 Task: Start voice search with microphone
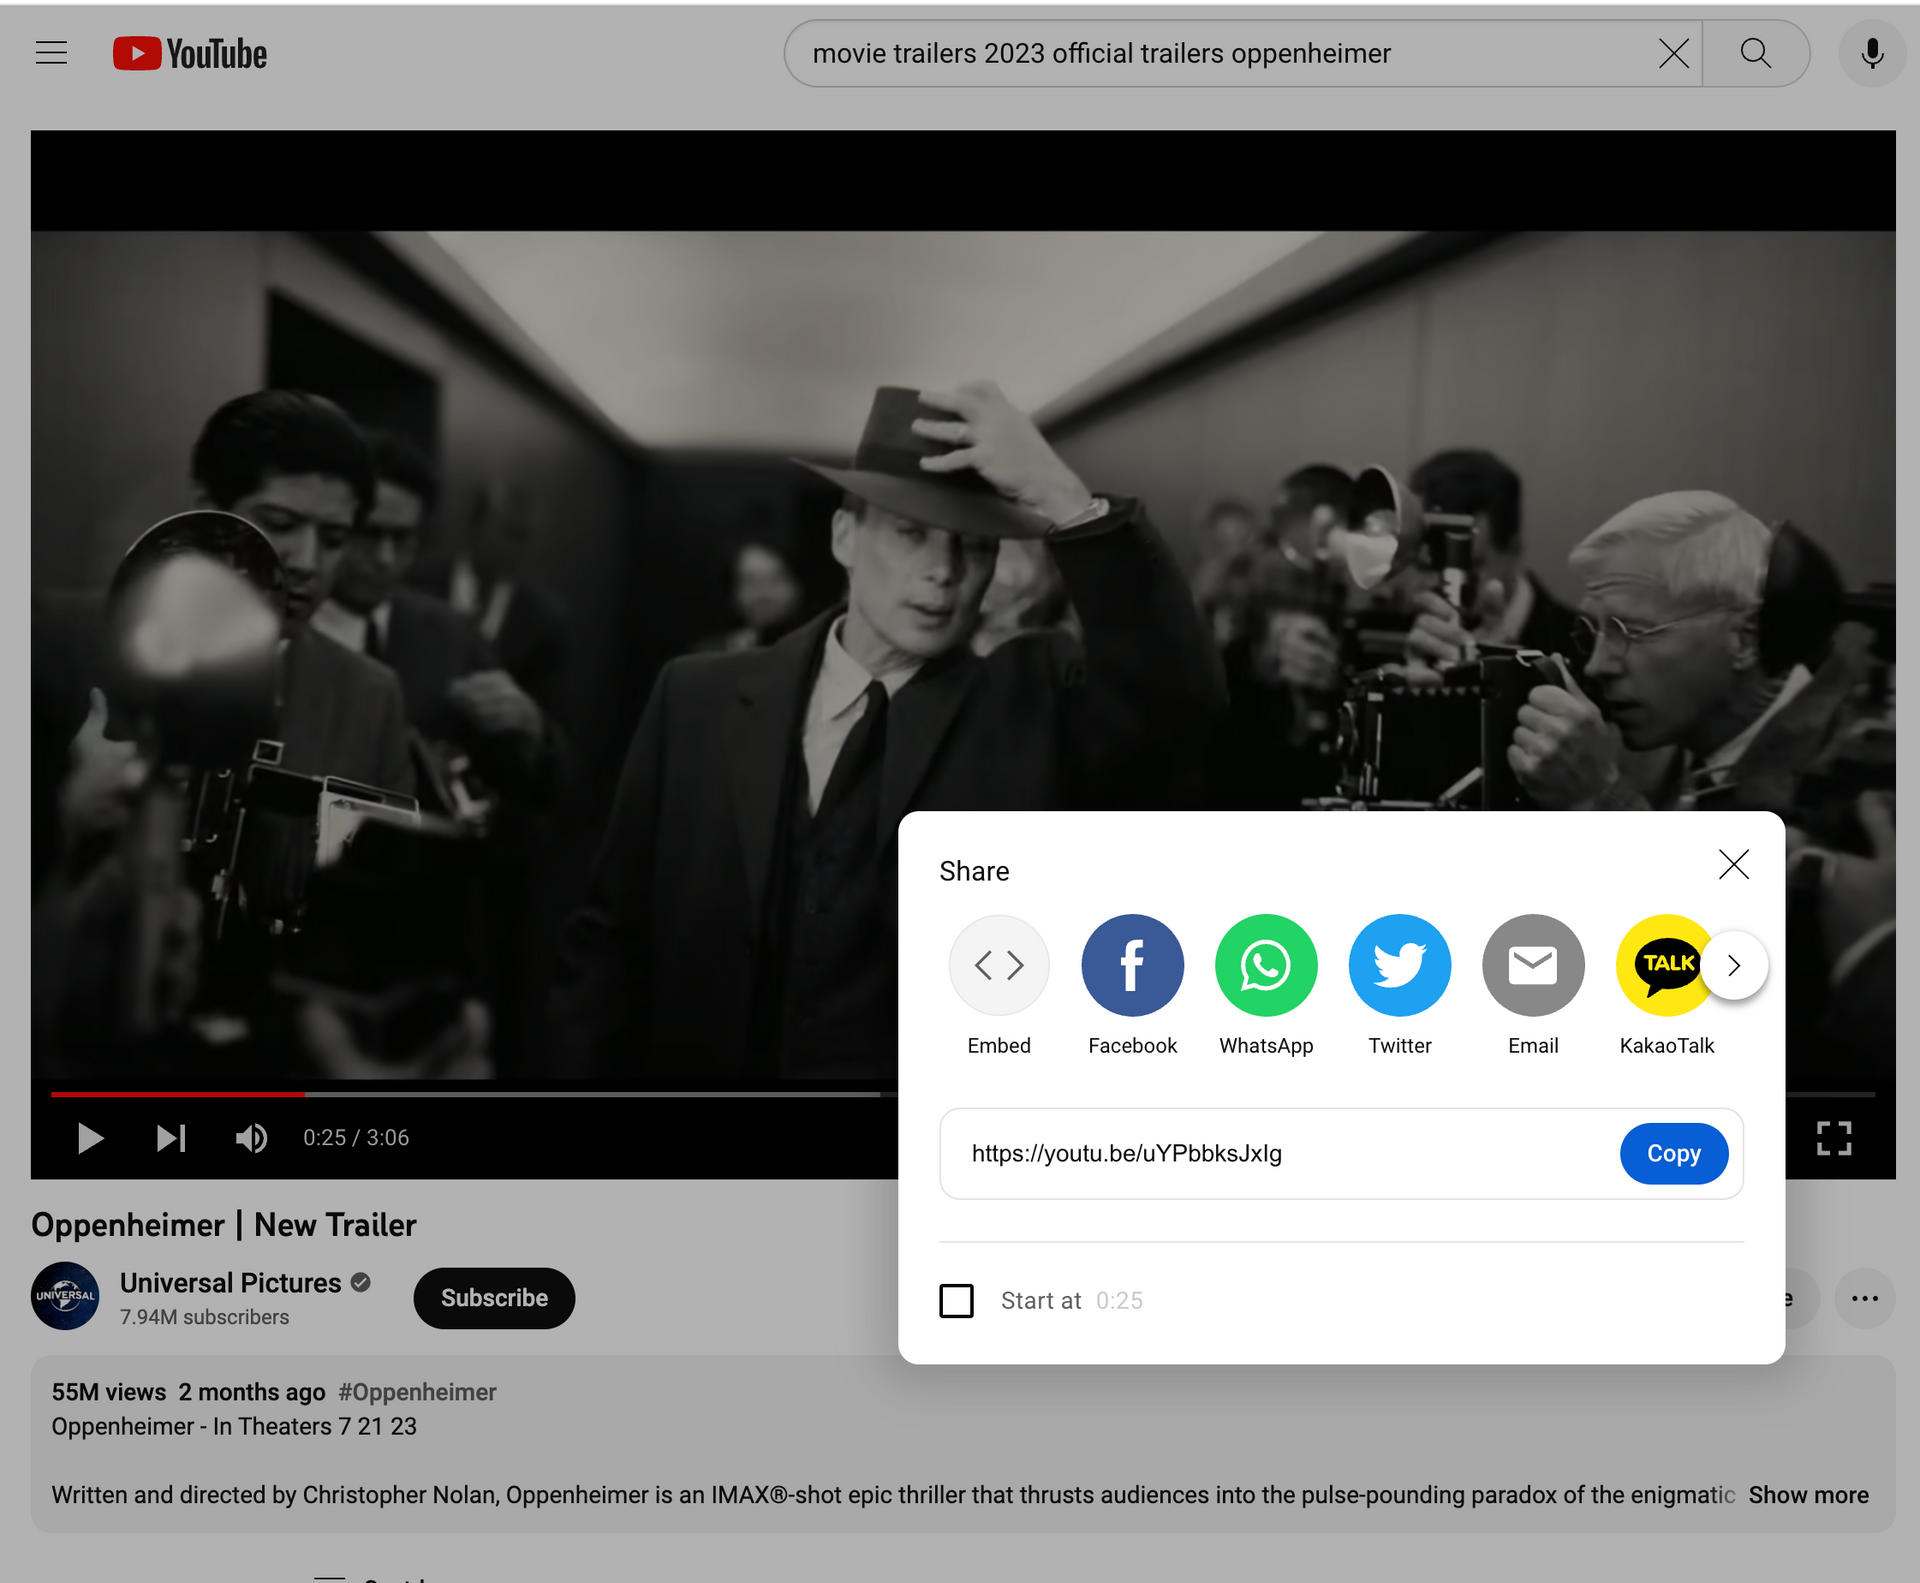[x=1872, y=53]
